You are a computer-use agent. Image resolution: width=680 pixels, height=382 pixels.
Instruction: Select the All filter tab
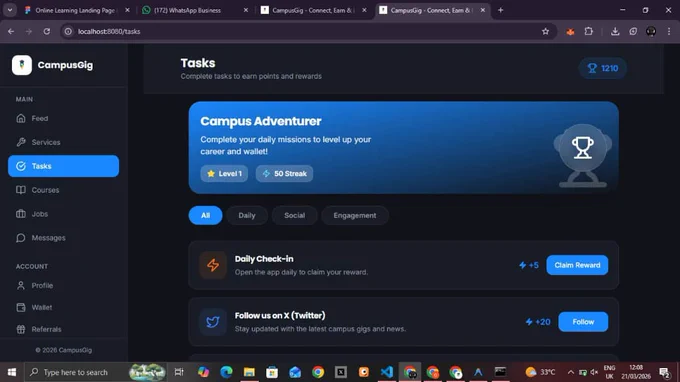[206, 215]
